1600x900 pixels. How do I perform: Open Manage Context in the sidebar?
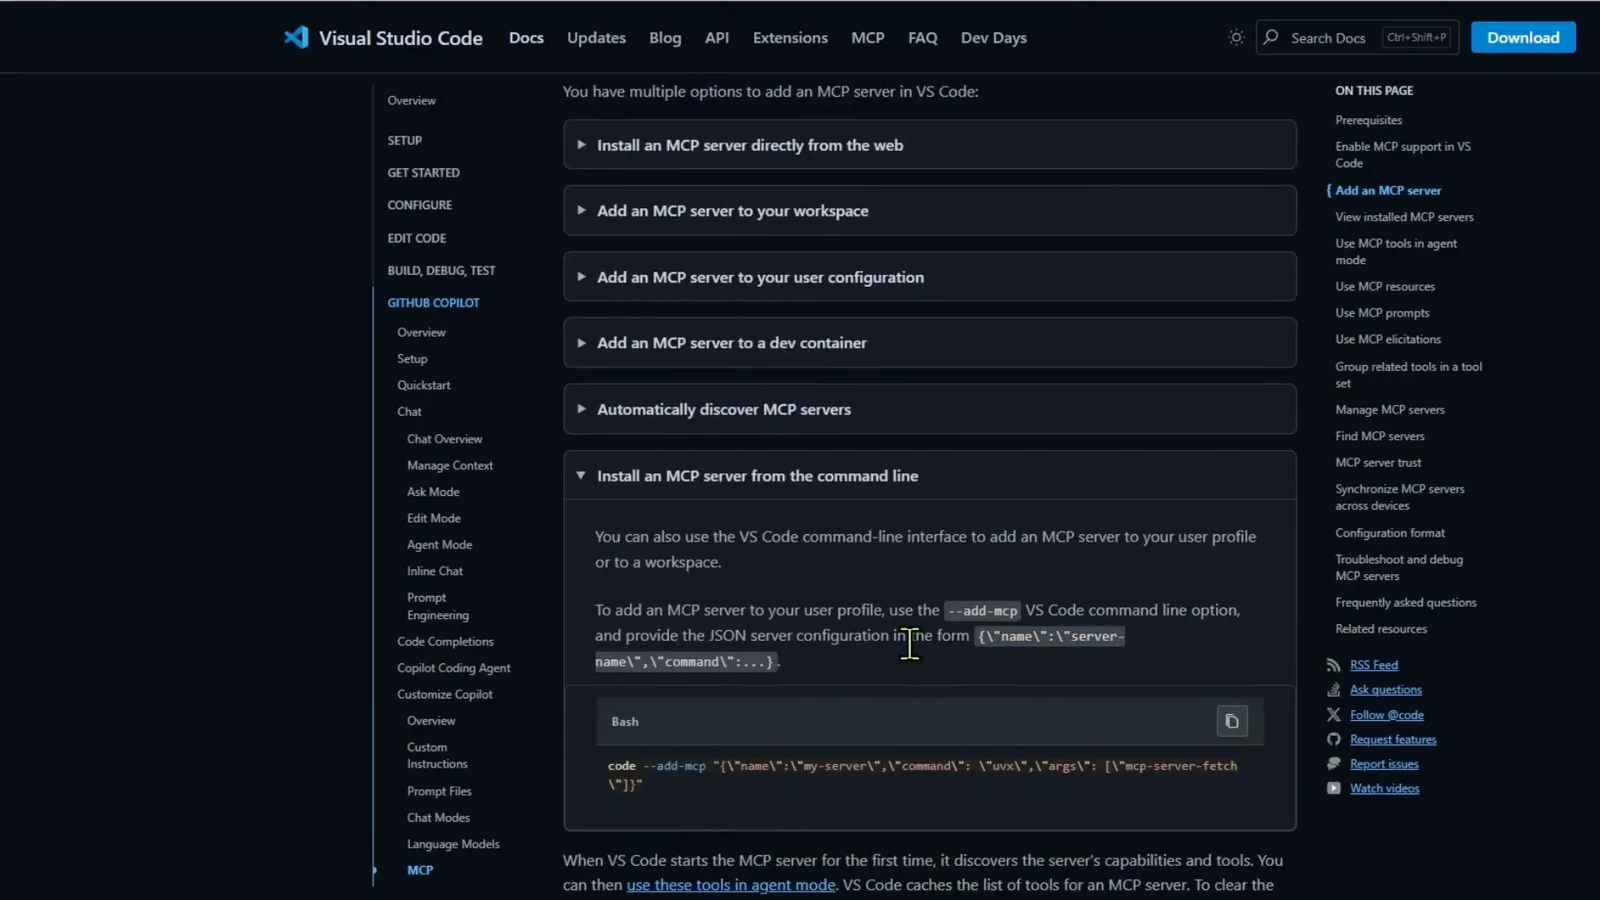pos(450,466)
